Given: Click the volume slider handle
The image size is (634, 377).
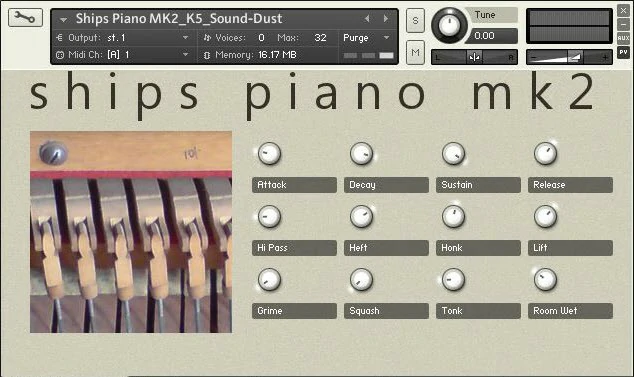Looking at the screenshot, I should (575, 57).
